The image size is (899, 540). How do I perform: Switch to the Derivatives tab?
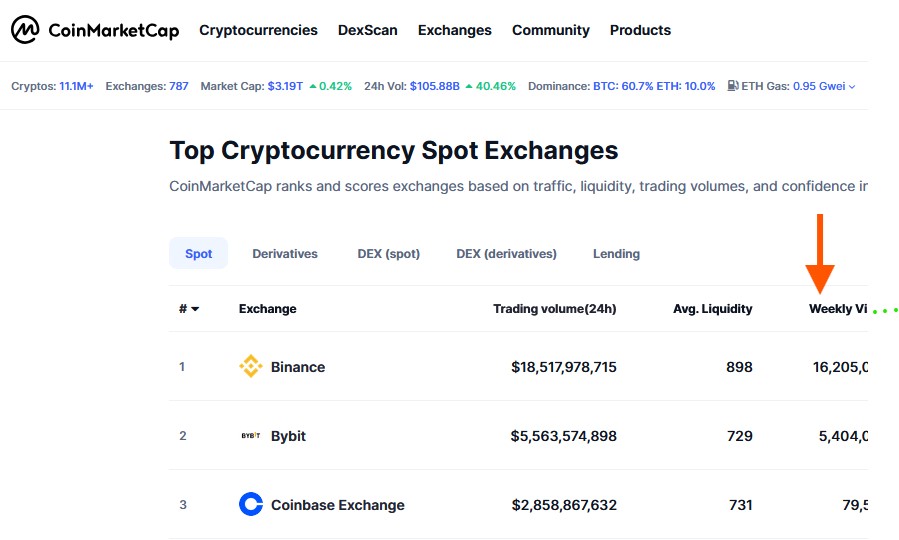point(285,254)
